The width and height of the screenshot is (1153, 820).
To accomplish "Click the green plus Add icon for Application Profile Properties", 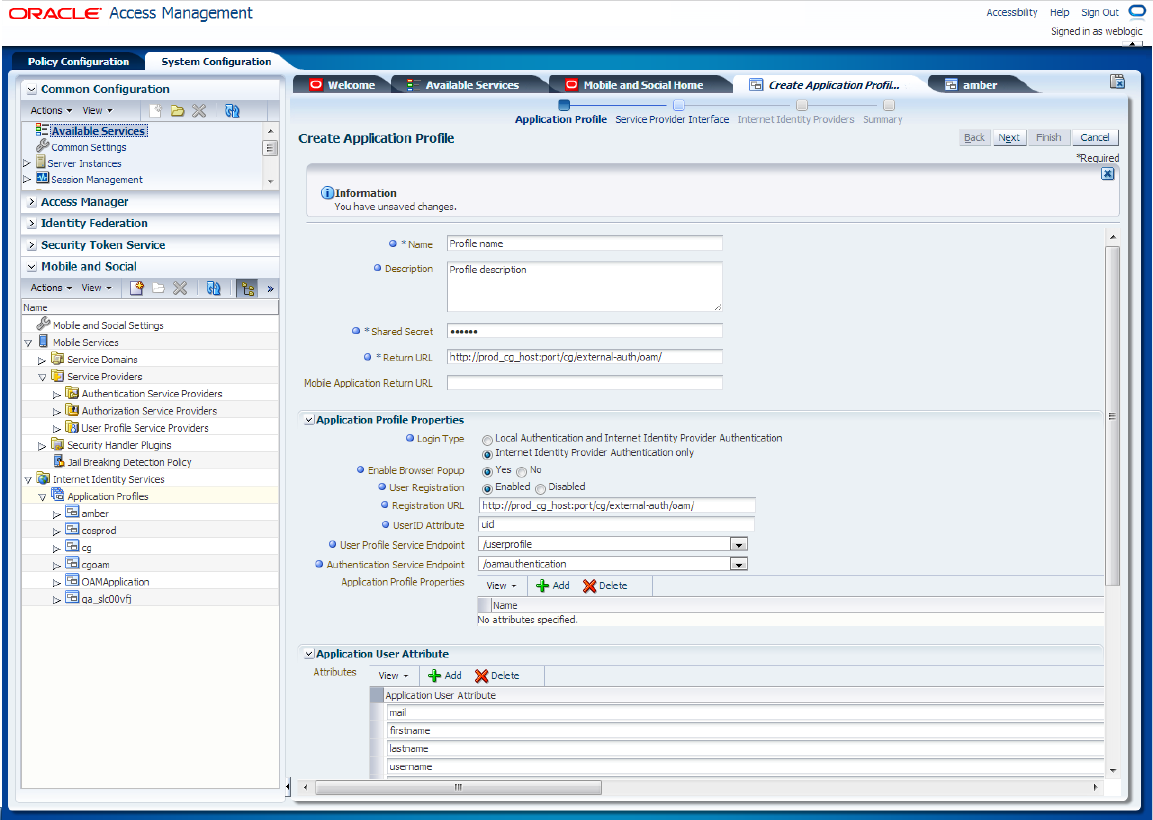I will click(543, 585).
